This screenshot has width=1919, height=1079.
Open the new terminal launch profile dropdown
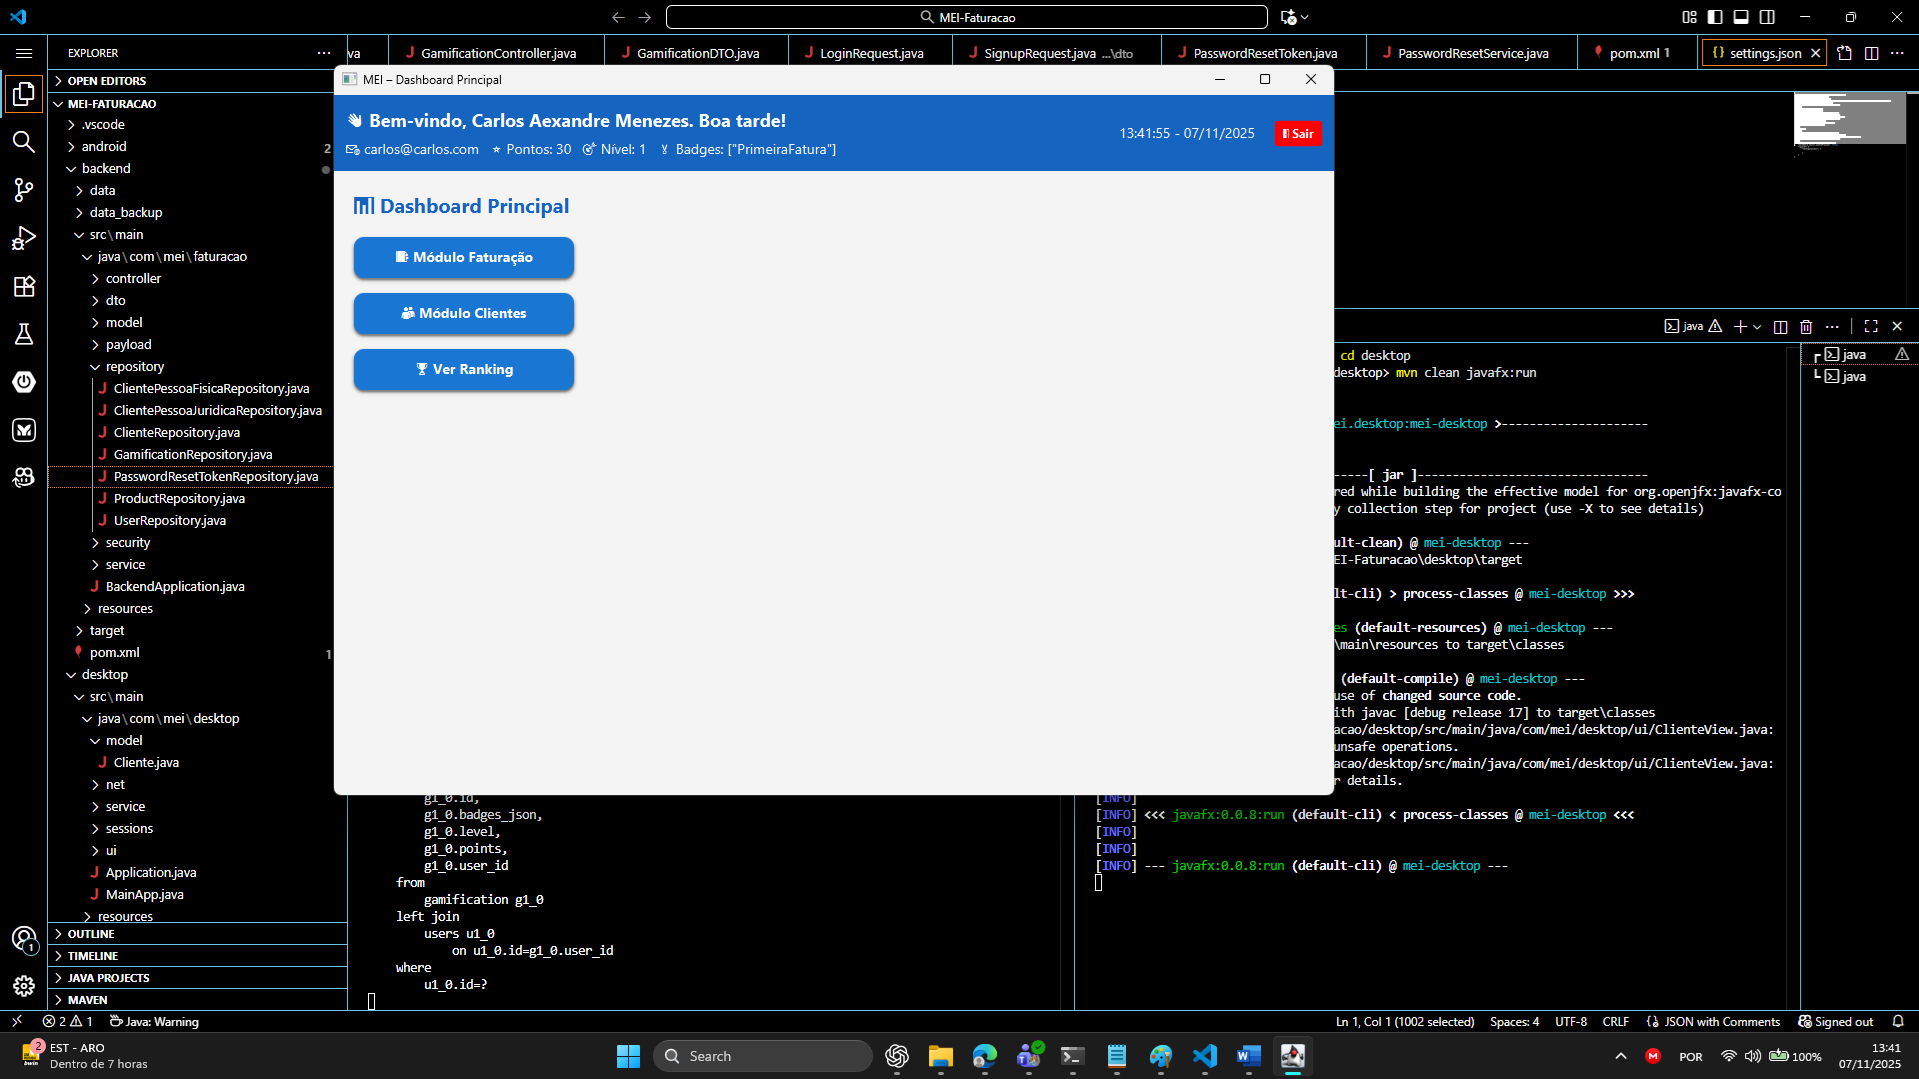1757,327
